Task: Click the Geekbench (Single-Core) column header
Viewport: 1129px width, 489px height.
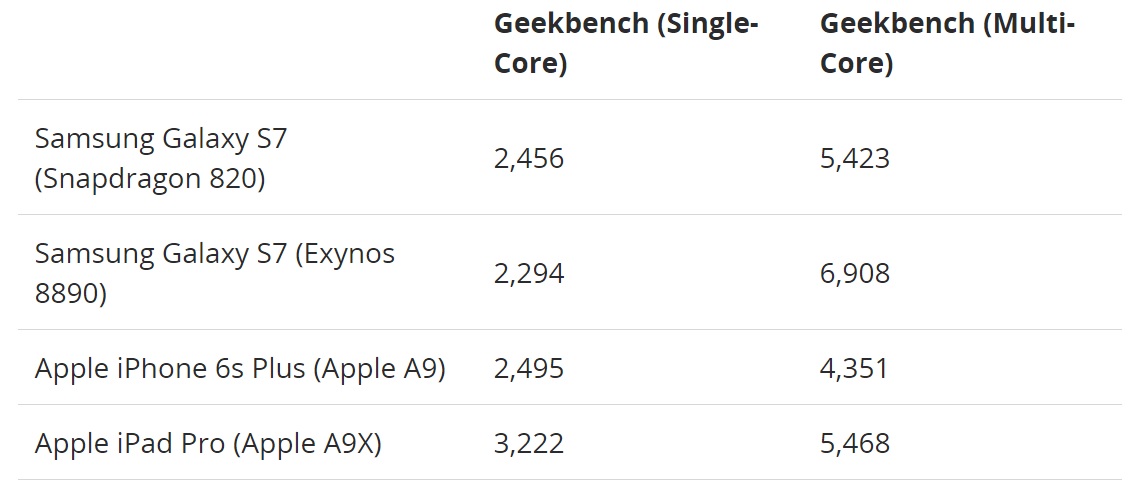Action: click(x=626, y=43)
